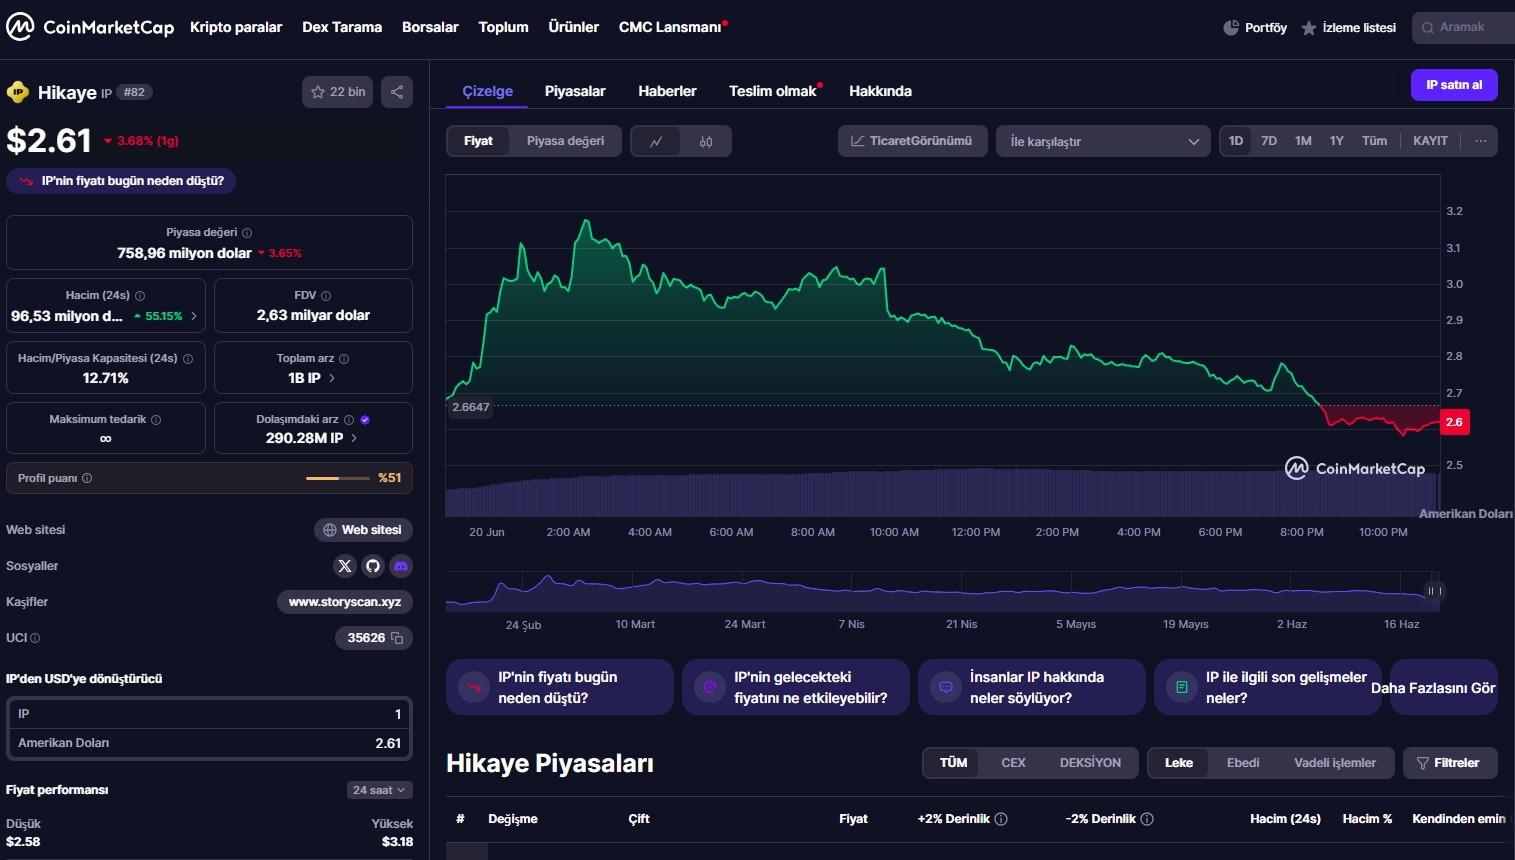Show info for +2% Derinlik column
1515x860 pixels.
pos(1001,819)
